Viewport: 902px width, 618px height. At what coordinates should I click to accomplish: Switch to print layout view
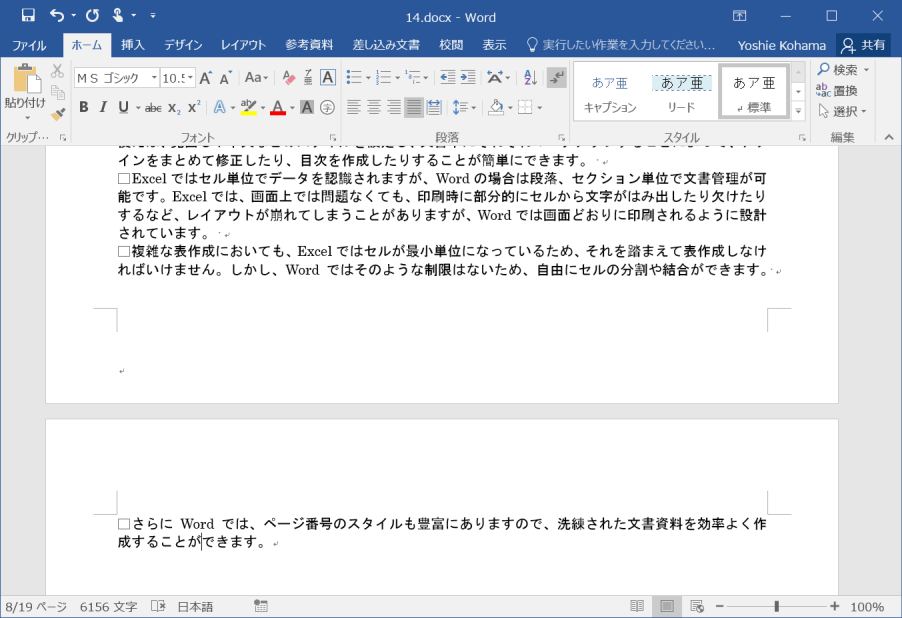coord(667,606)
